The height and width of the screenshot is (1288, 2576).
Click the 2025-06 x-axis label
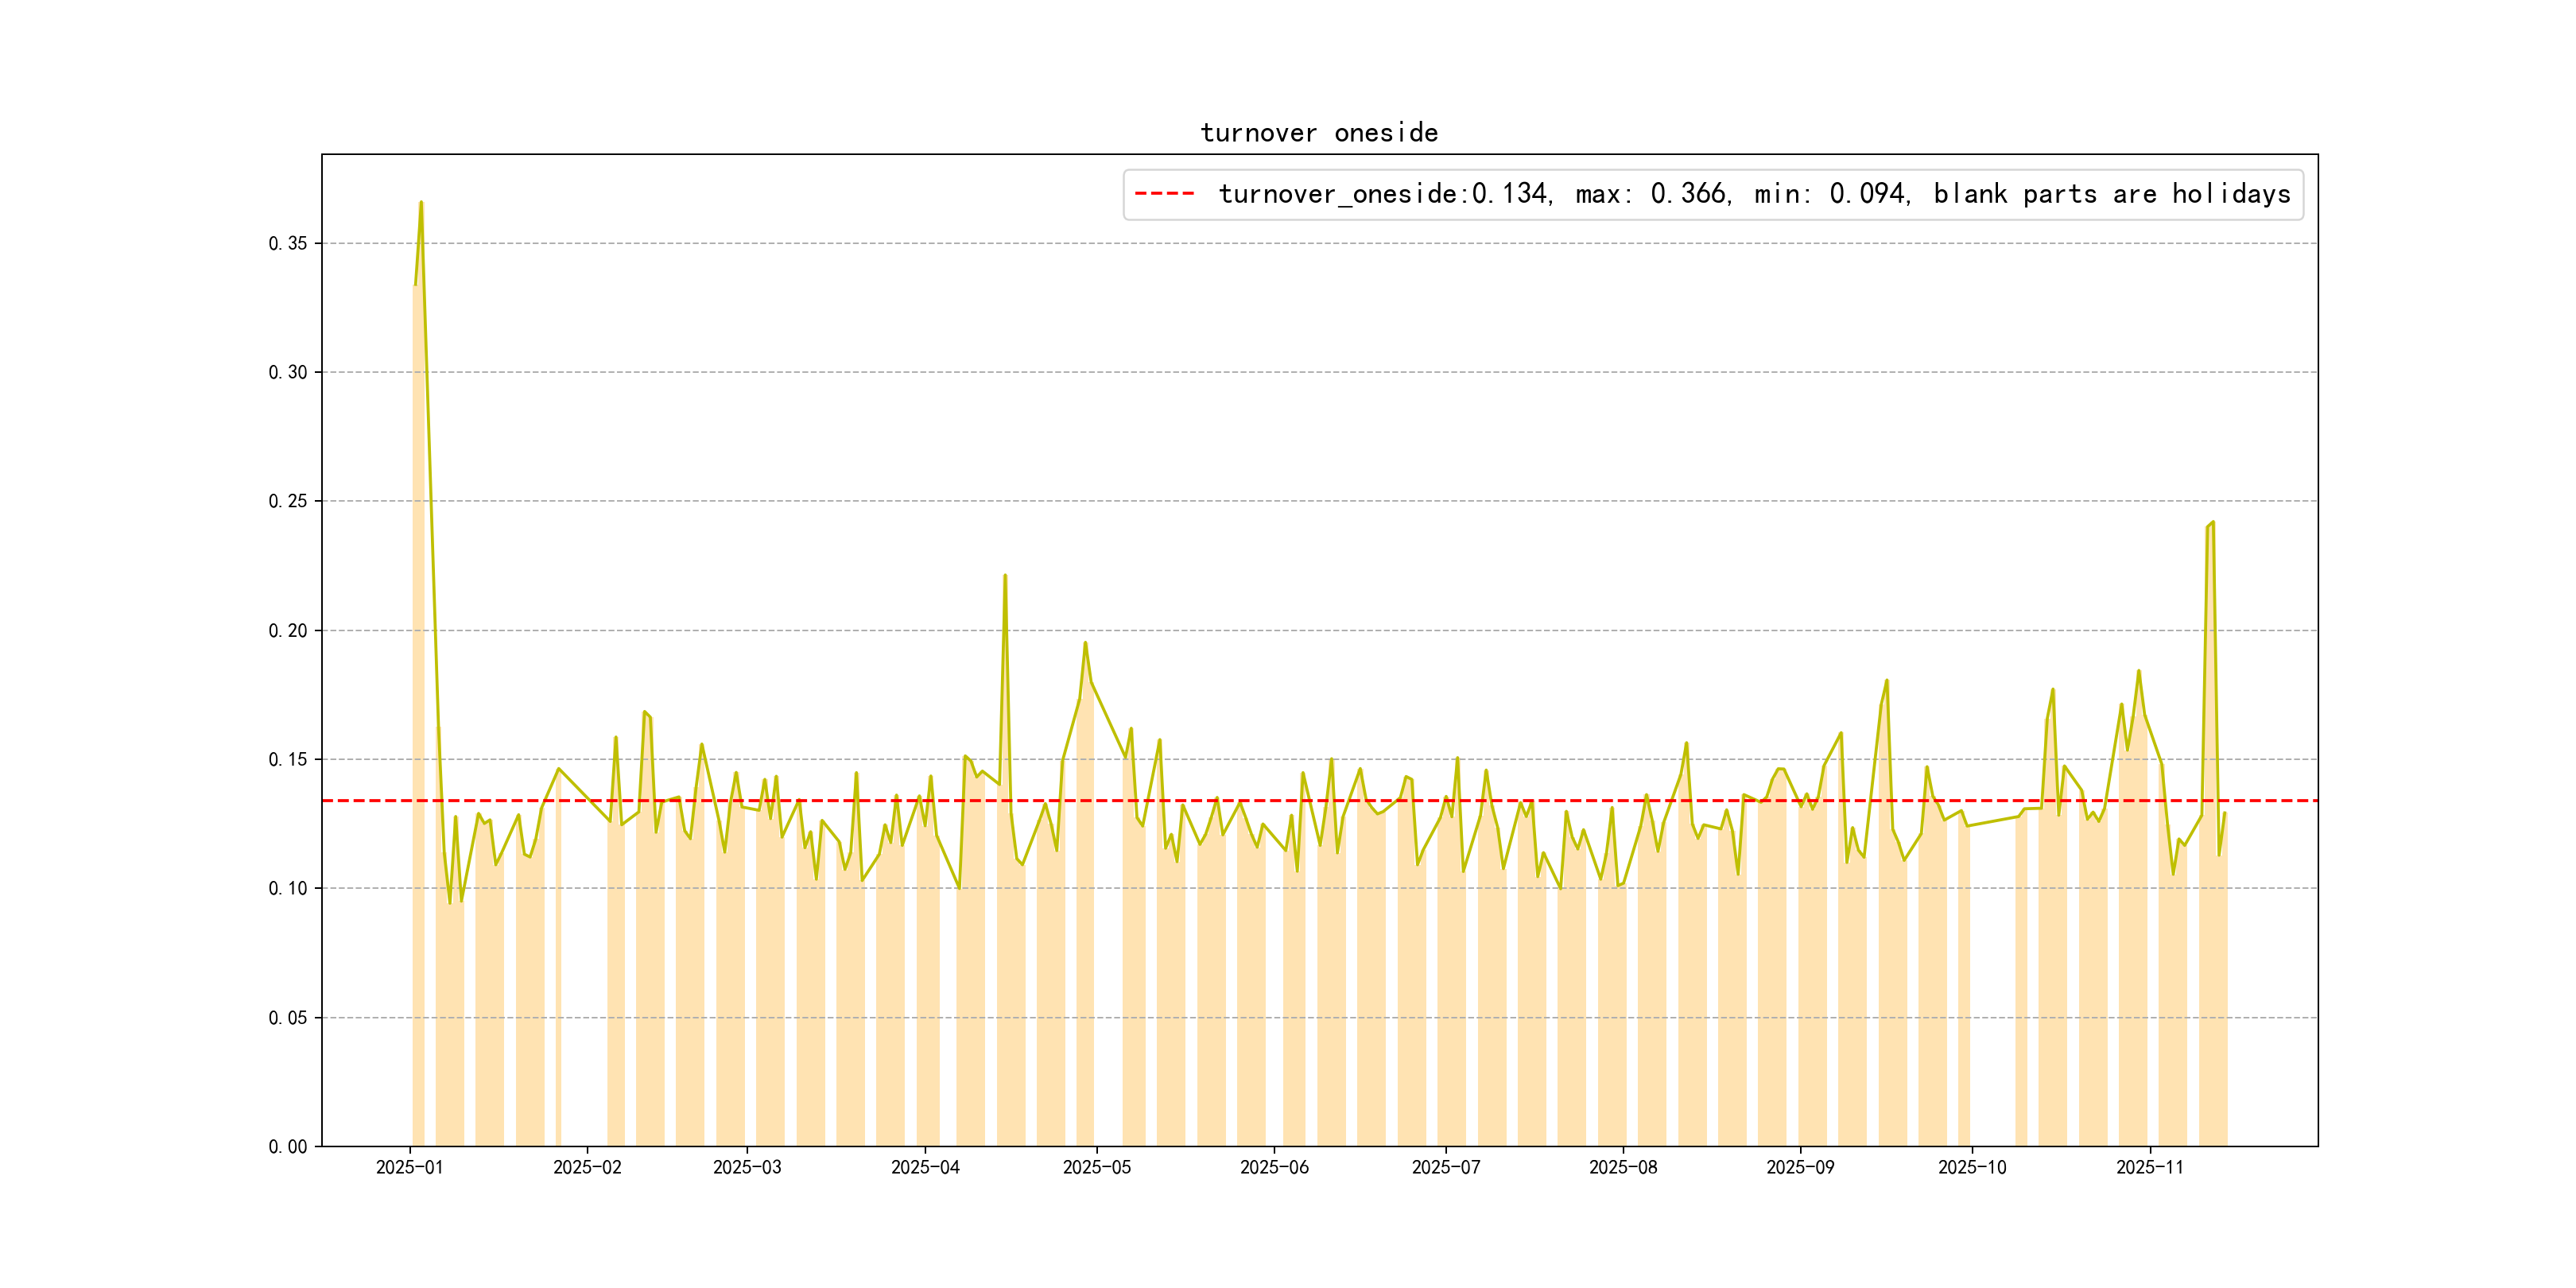1274,1167
